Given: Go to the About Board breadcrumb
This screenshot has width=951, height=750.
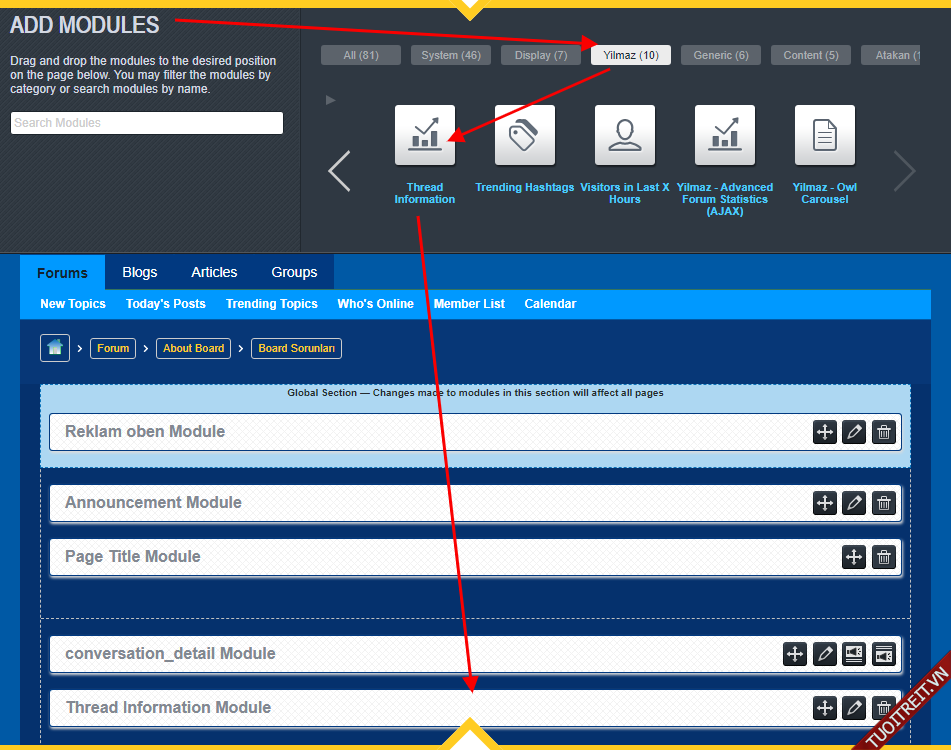Looking at the screenshot, I should [x=193, y=348].
